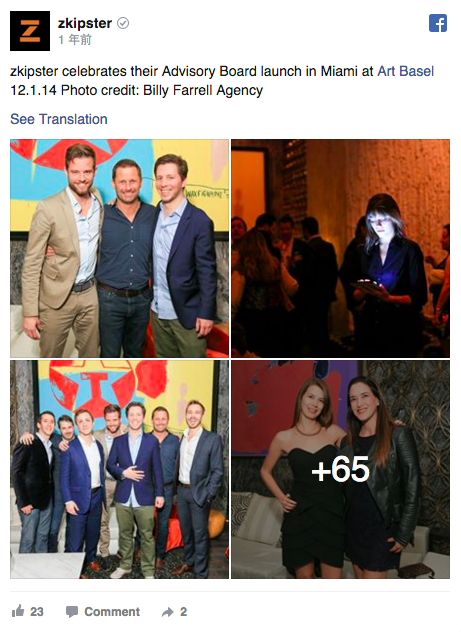Open the Facebook logo icon
461x632 pixels.
tap(438, 23)
